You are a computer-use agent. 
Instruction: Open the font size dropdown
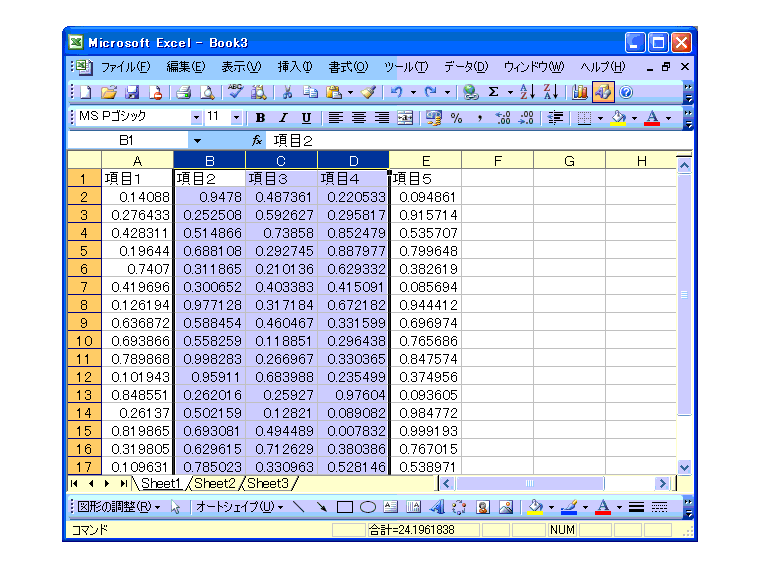tap(236, 117)
